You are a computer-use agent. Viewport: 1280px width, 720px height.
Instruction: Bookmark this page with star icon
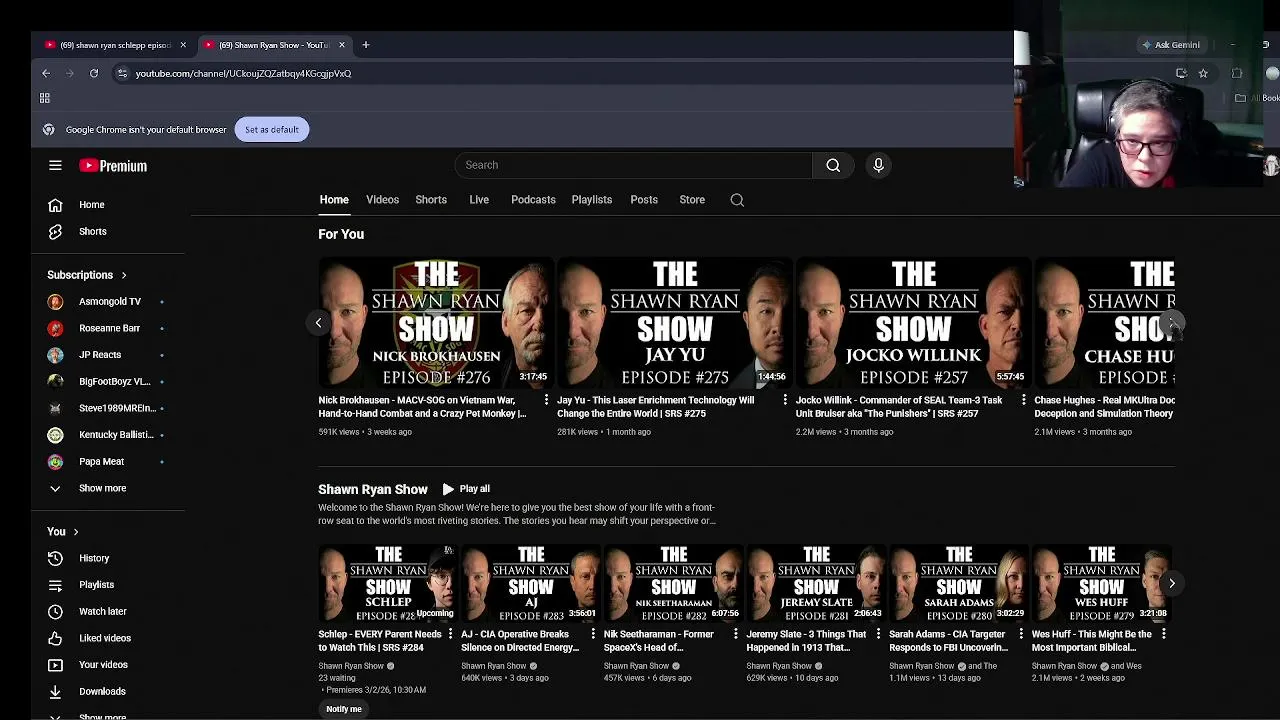[x=1203, y=73]
